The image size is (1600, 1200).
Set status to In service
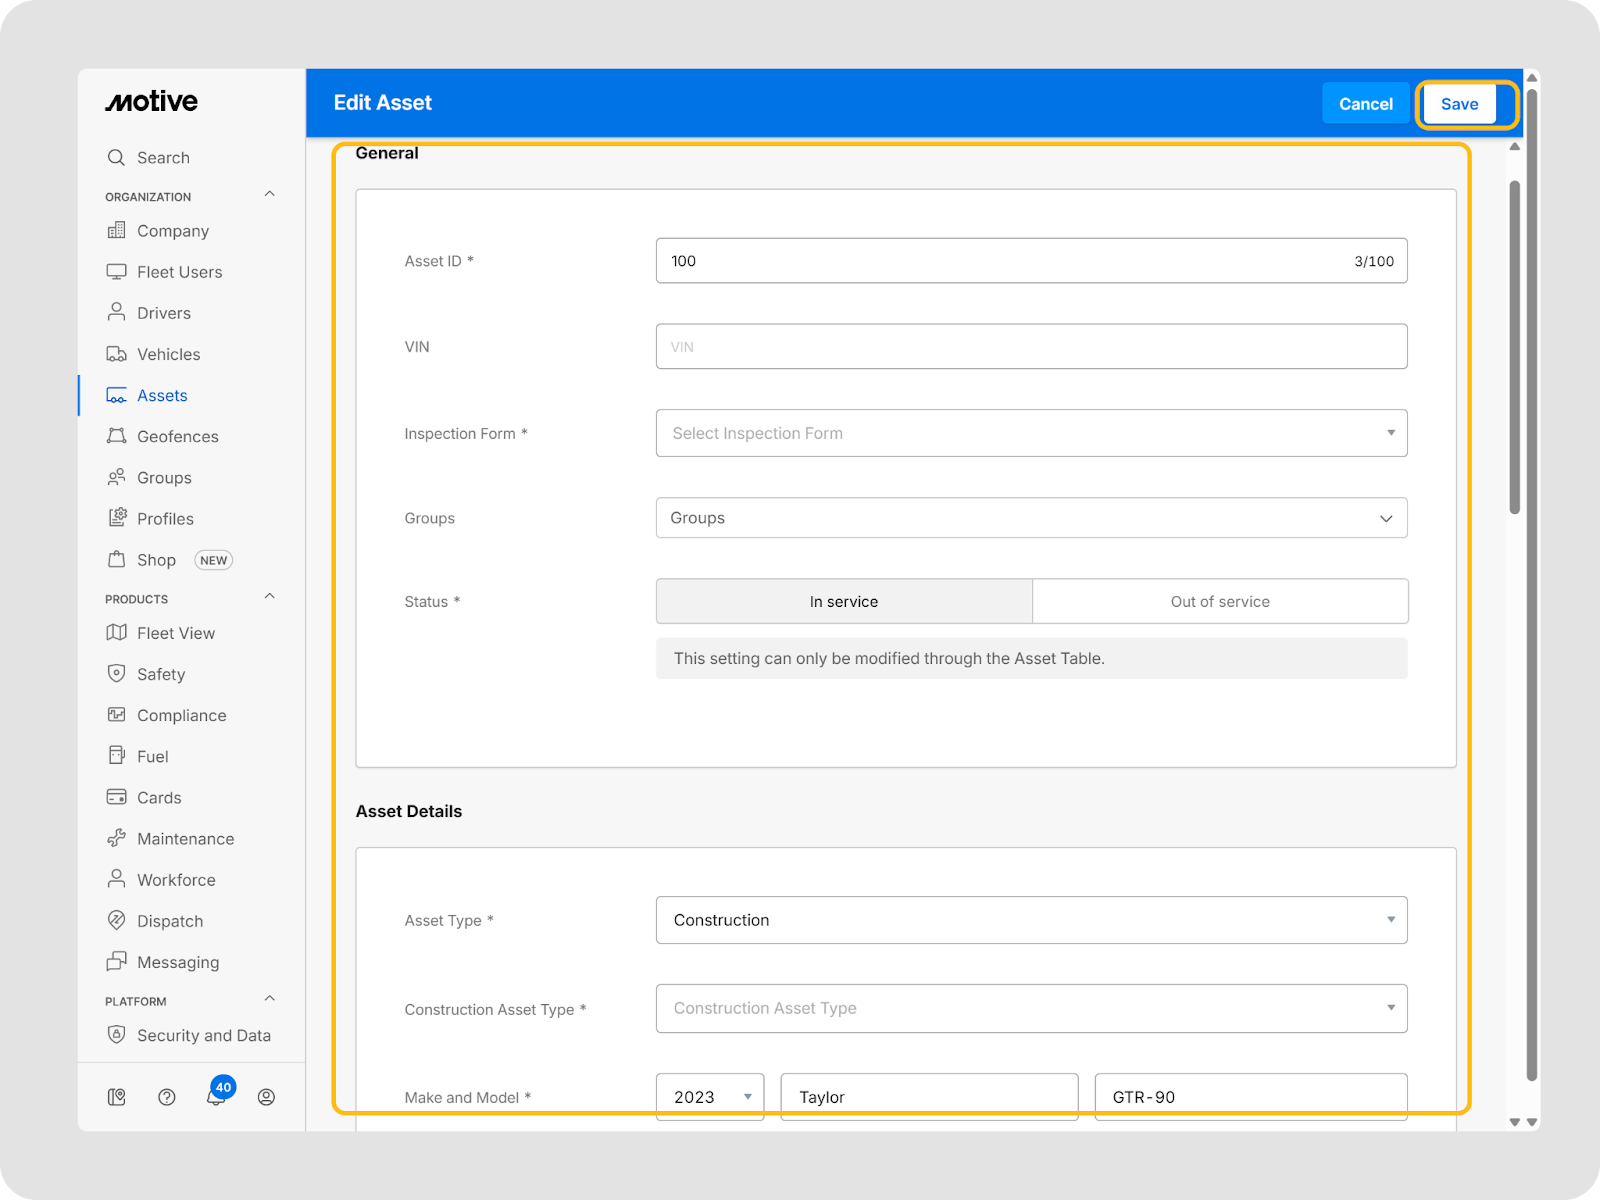tap(843, 601)
